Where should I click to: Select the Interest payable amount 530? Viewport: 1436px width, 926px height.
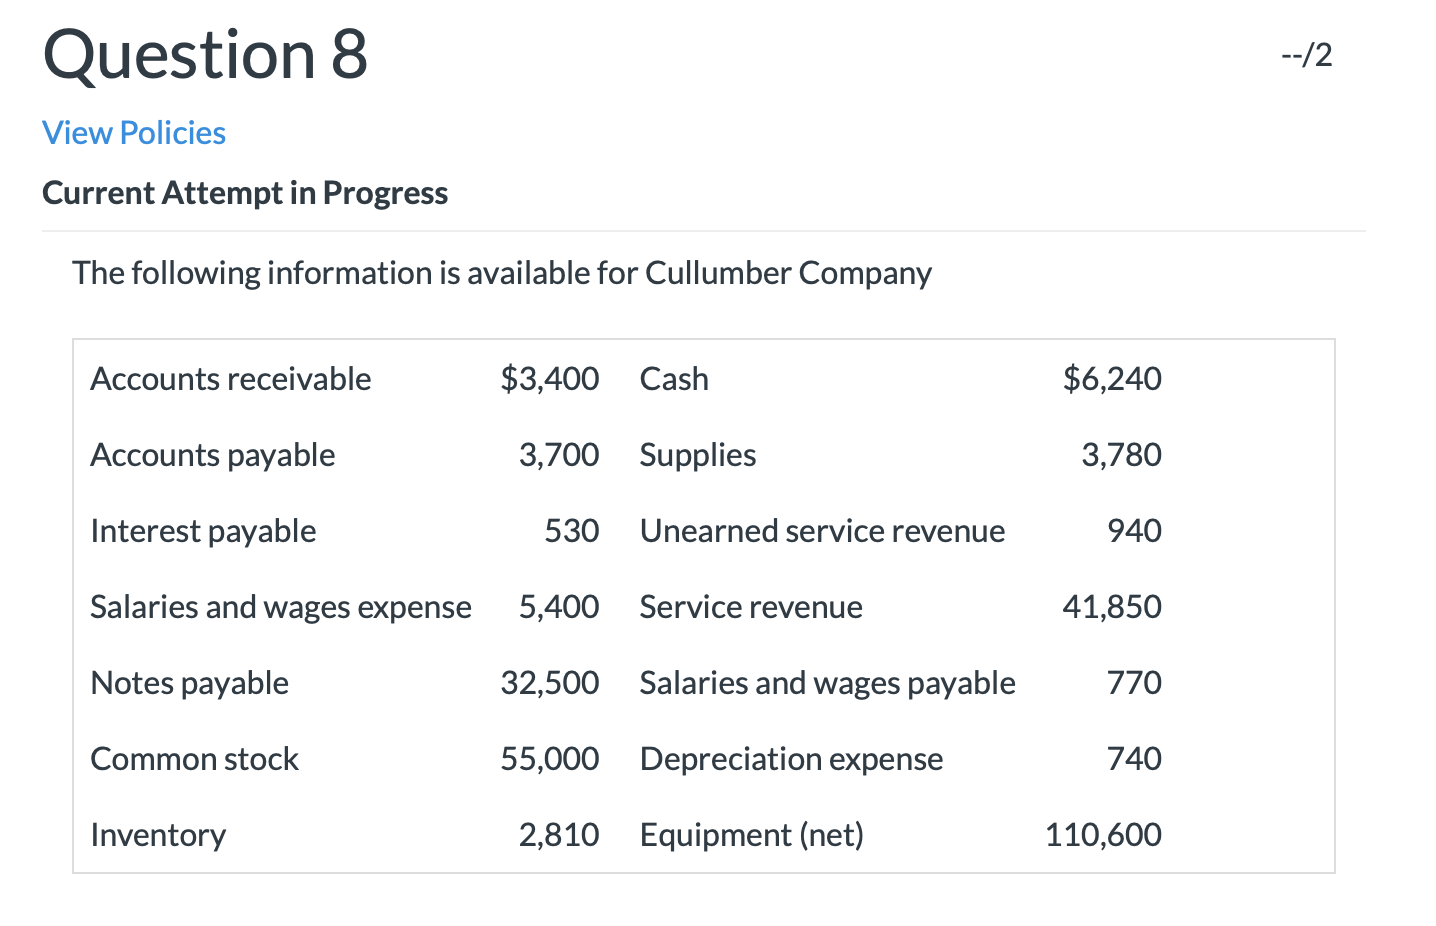(573, 531)
